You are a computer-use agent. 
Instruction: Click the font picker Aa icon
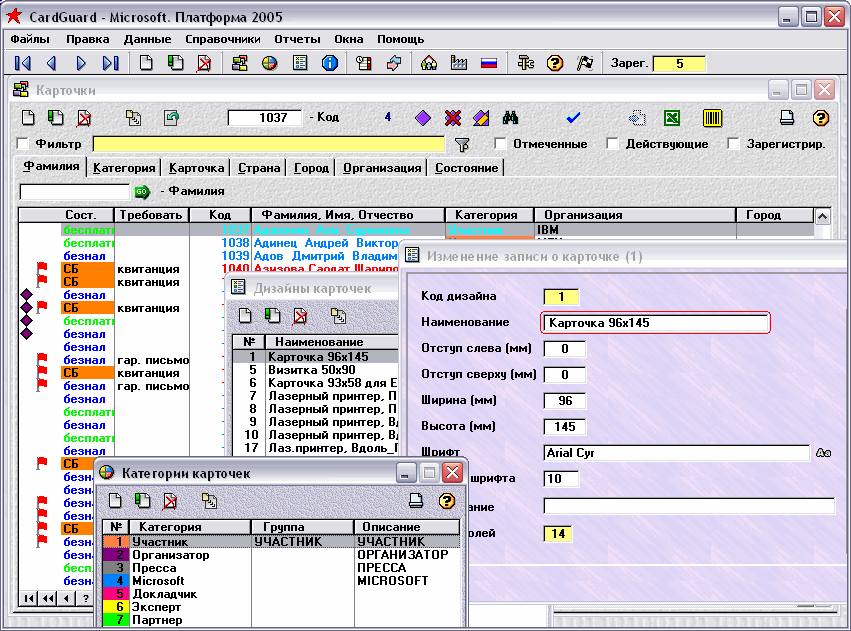(x=823, y=453)
